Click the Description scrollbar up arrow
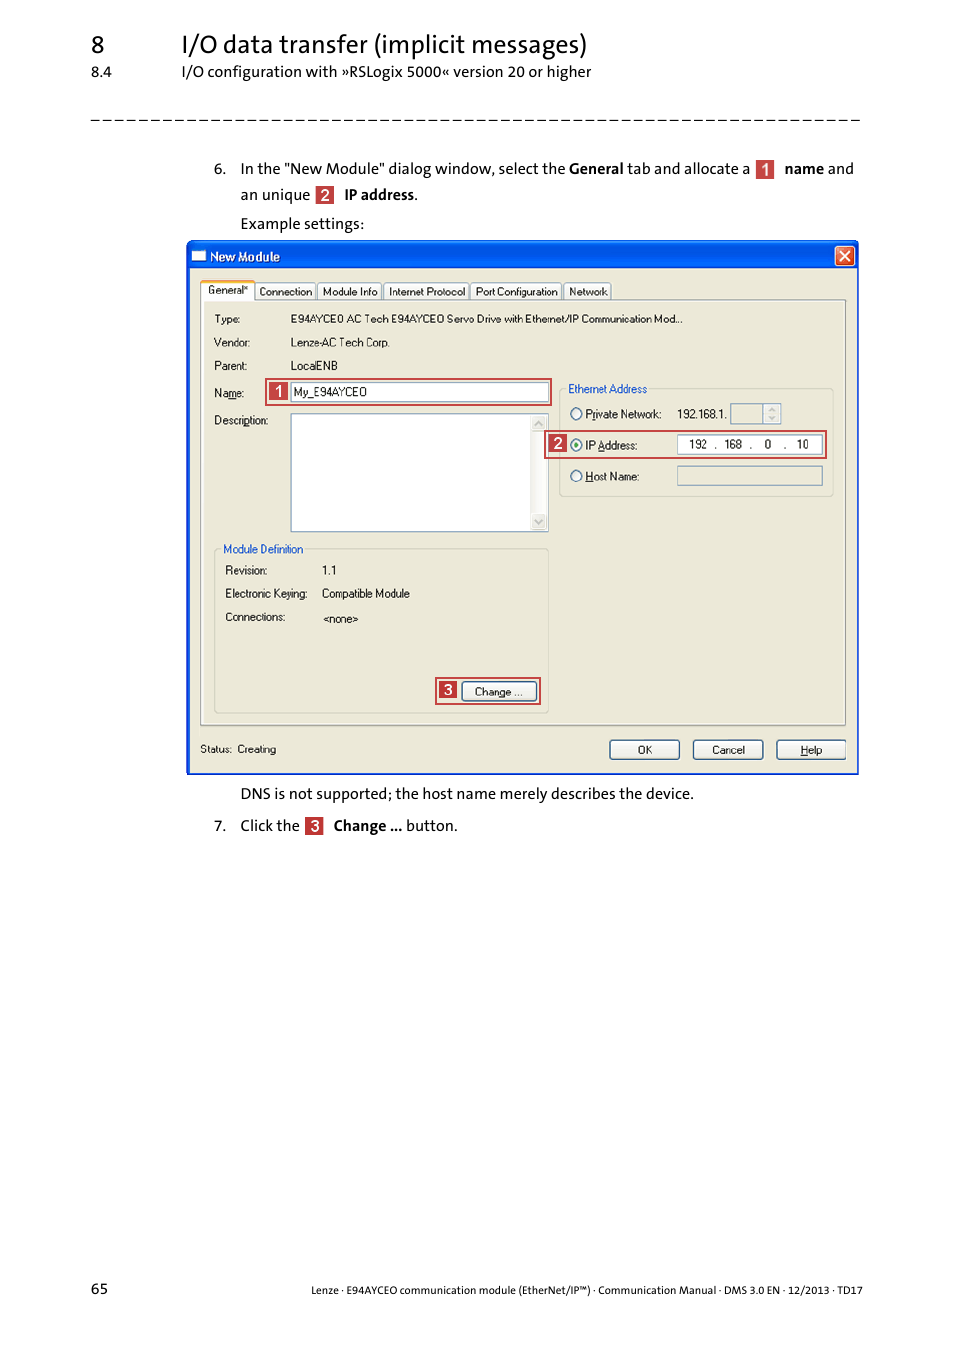 click(x=539, y=423)
